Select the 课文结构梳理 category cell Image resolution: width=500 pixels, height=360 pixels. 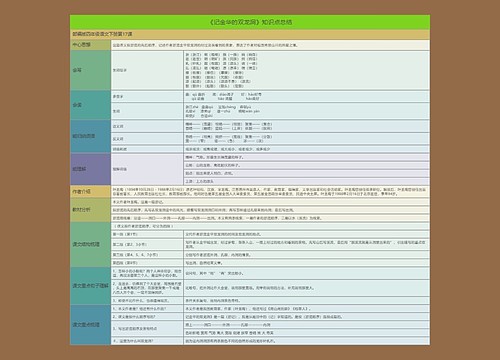point(90,244)
